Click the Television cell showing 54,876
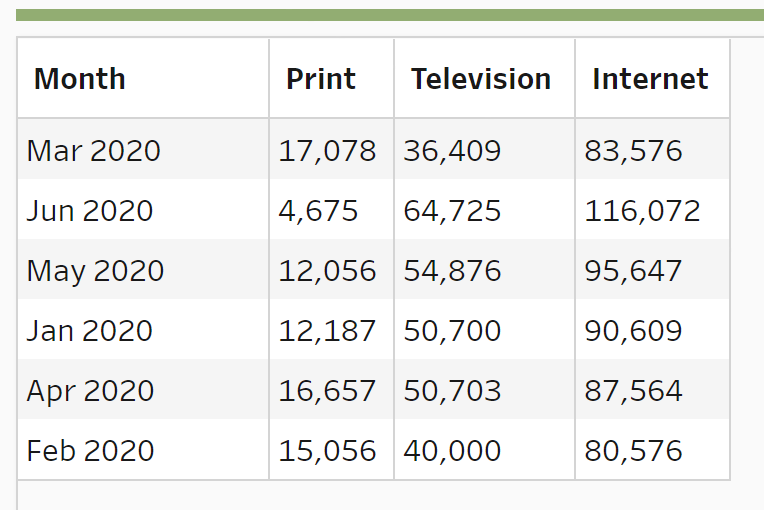 [x=453, y=271]
